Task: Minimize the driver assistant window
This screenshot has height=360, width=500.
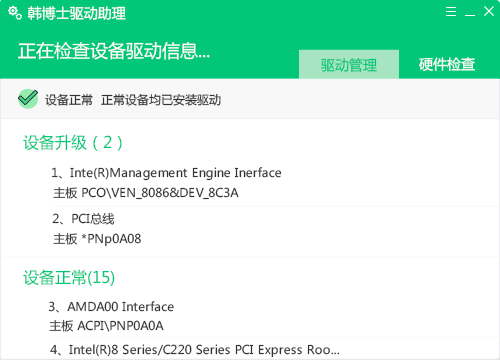Action: (x=470, y=15)
